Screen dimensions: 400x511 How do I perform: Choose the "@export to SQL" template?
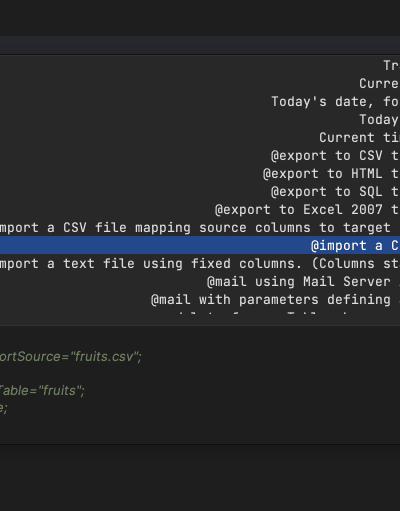200,191
